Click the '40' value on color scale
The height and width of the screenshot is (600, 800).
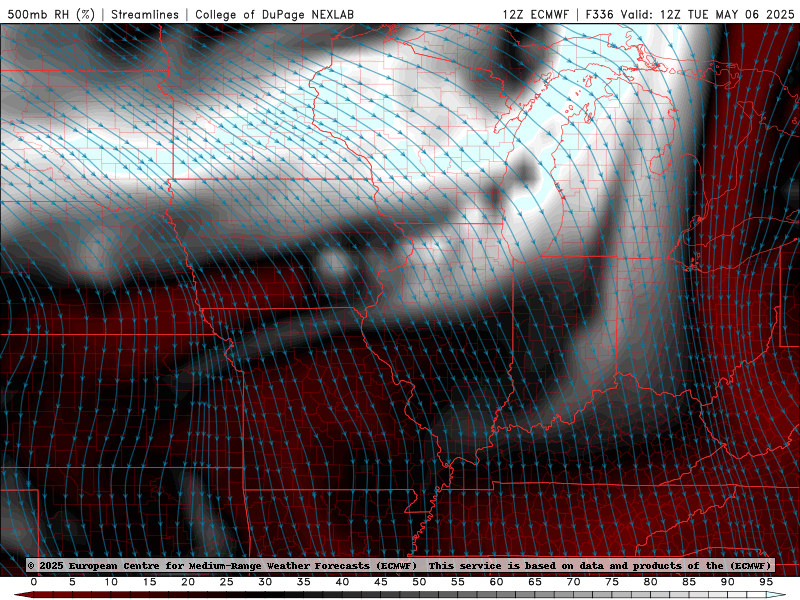pos(342,582)
